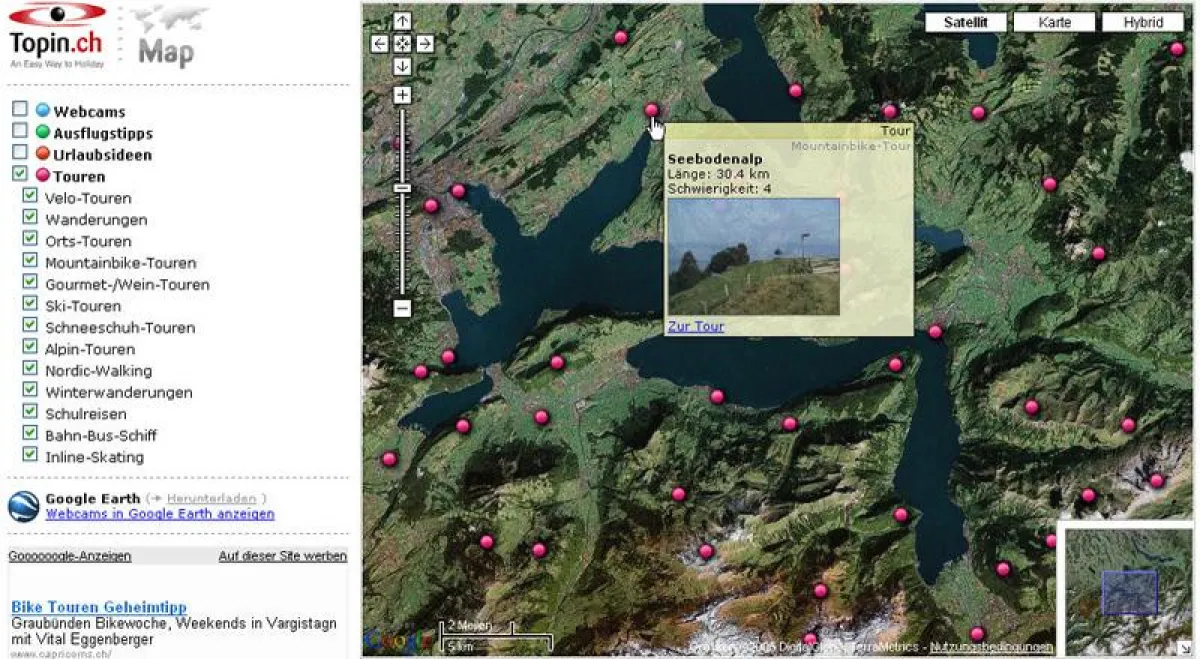The image size is (1200, 659).
Task: Uncheck the Mountainbike-Touren checkbox
Action: point(30,261)
